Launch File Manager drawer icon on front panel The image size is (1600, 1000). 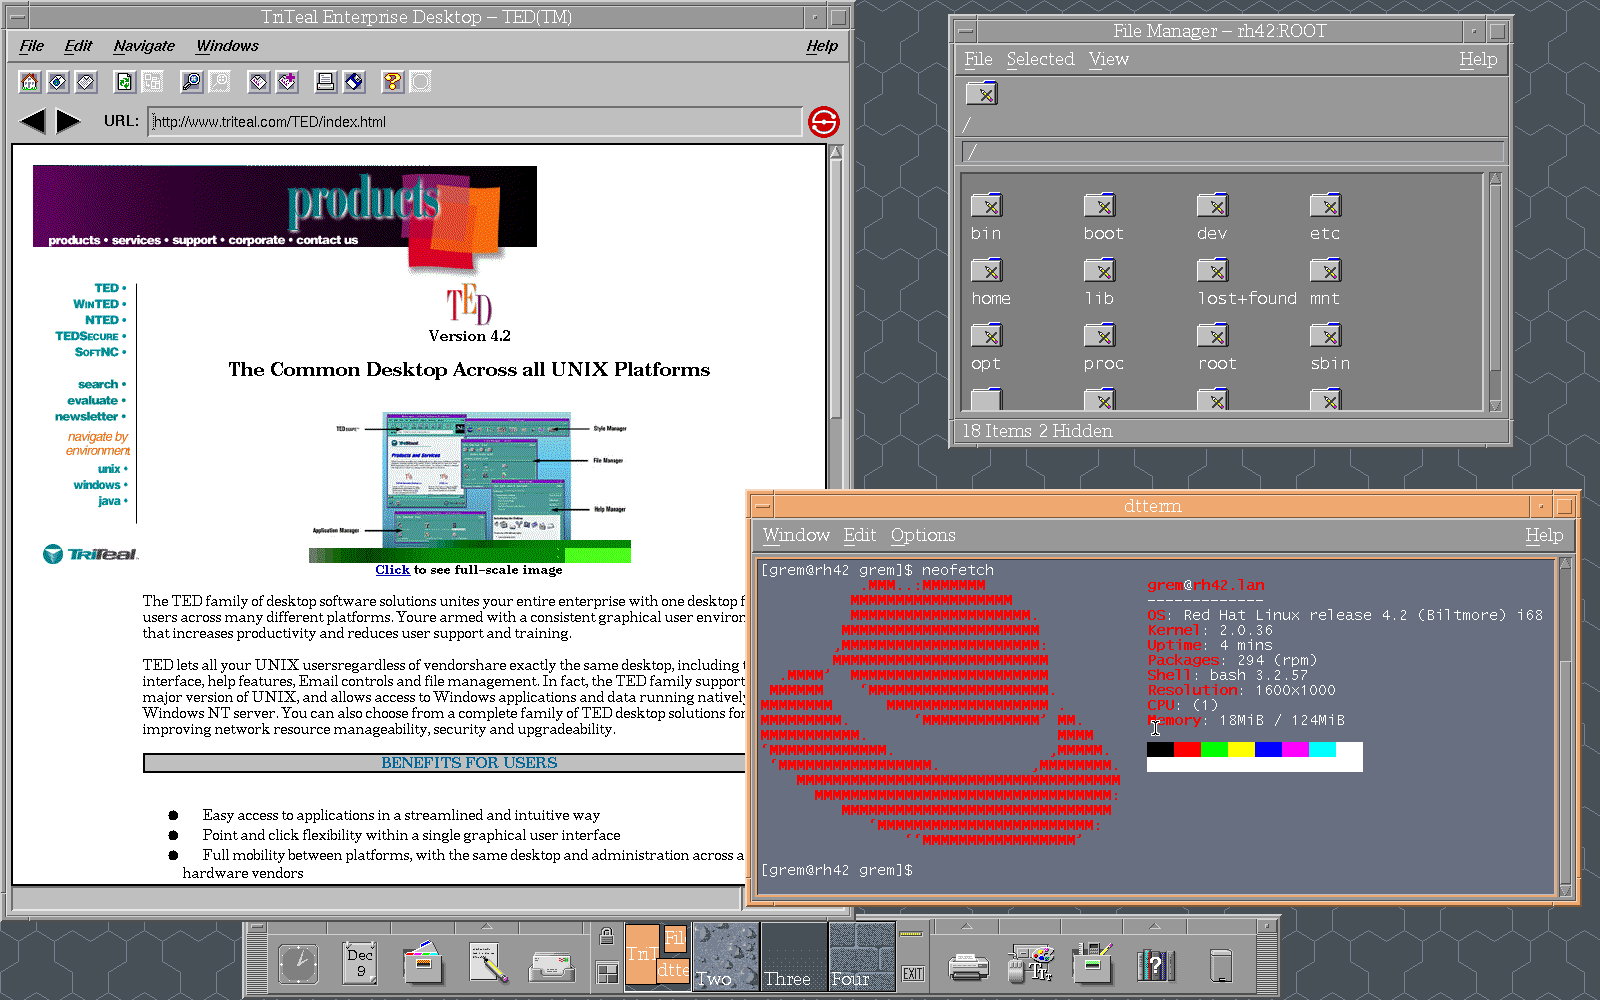(x=423, y=964)
